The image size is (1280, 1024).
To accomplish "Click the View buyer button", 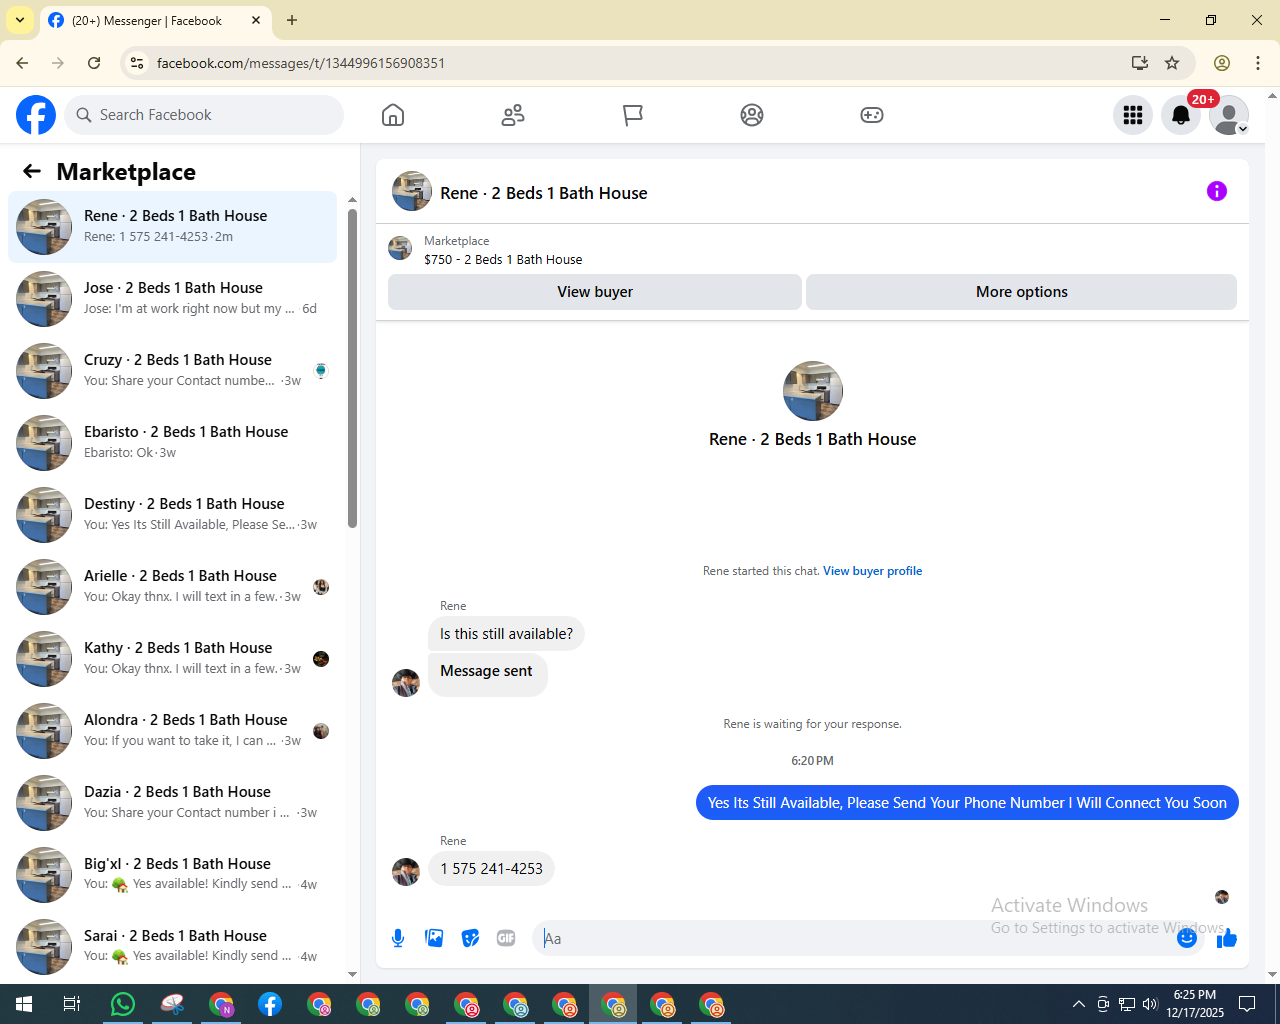I will point(595,292).
